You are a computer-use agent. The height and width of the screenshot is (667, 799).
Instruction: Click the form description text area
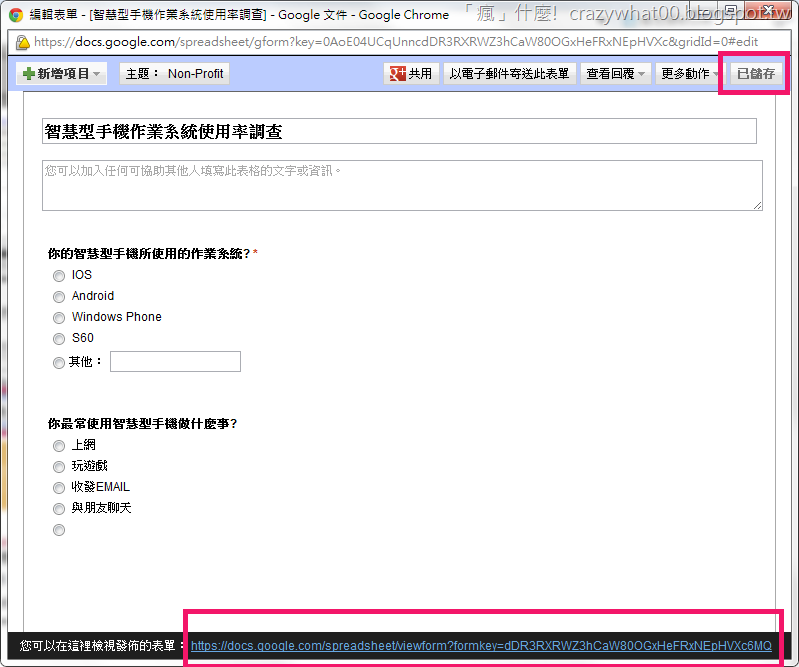pos(402,185)
